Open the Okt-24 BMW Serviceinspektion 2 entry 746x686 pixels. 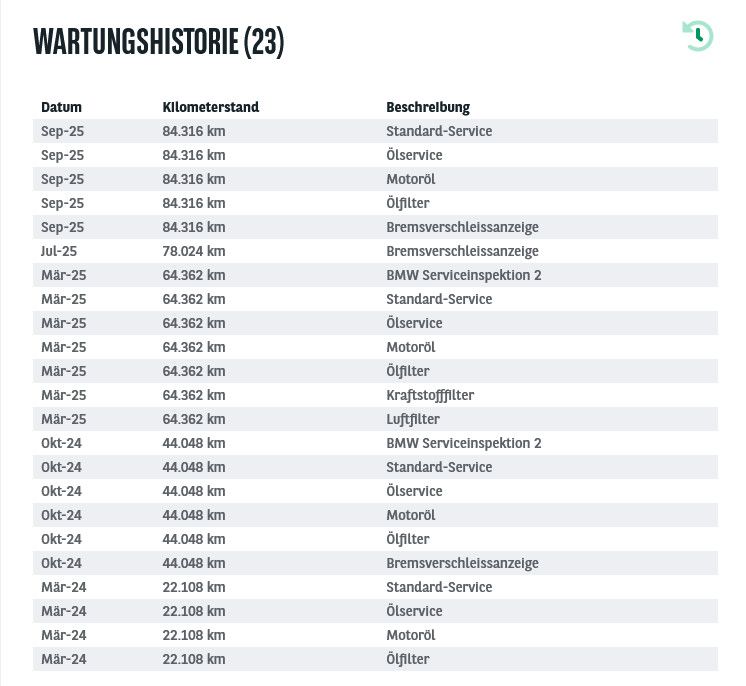(x=463, y=443)
